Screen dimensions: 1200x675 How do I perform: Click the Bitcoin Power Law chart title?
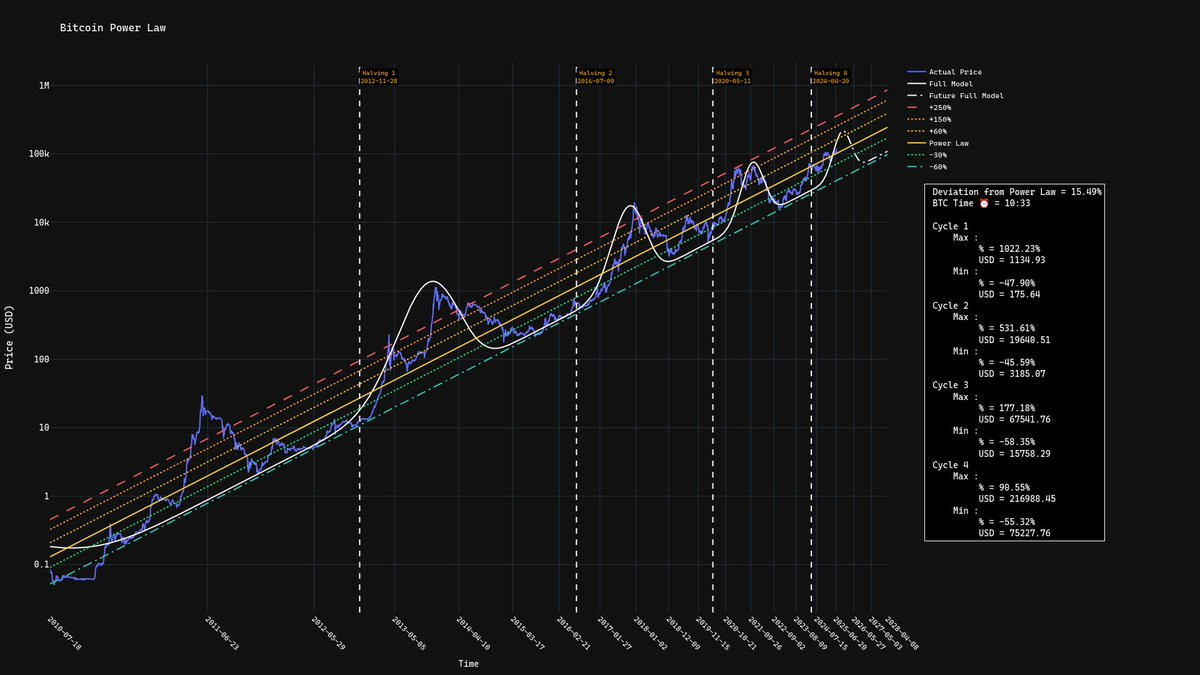pos(113,28)
